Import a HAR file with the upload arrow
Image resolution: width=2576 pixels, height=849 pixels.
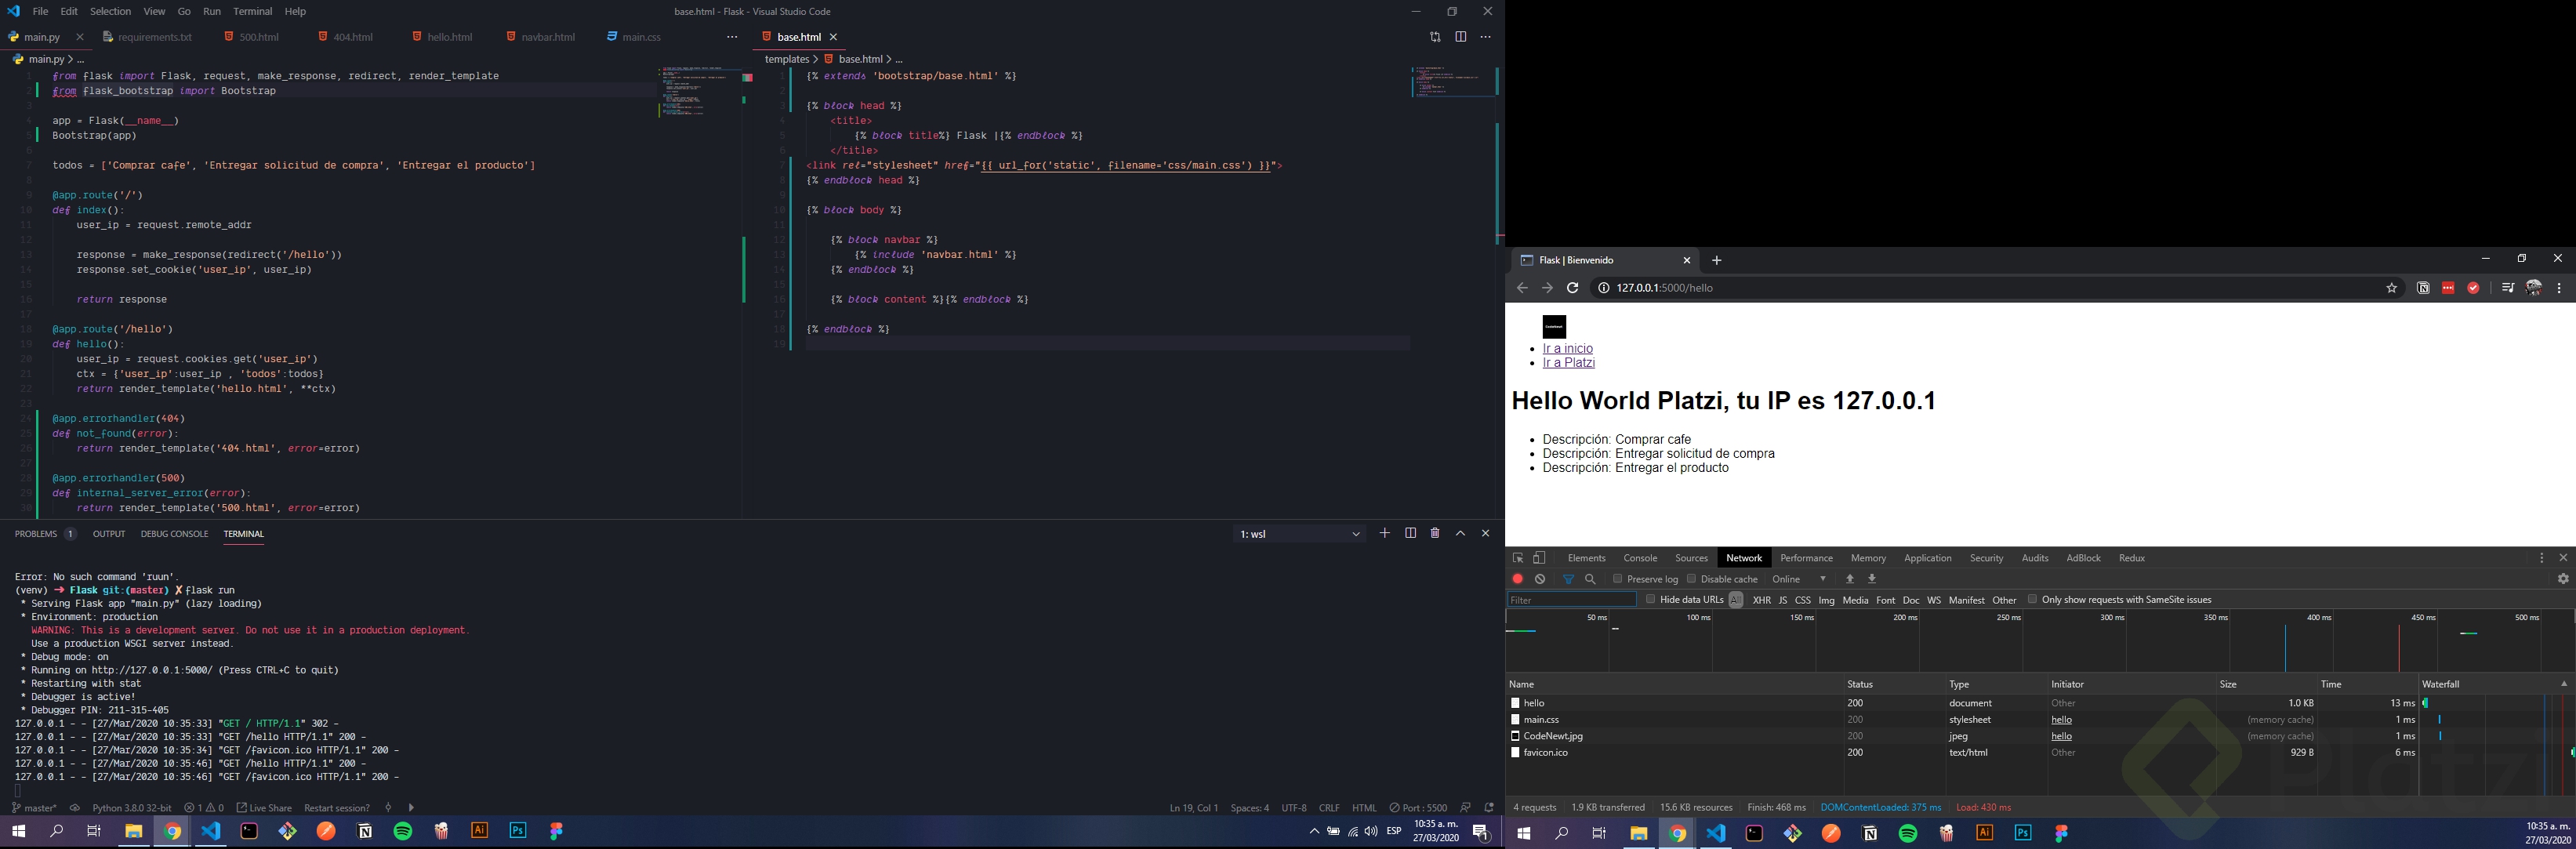1850,579
